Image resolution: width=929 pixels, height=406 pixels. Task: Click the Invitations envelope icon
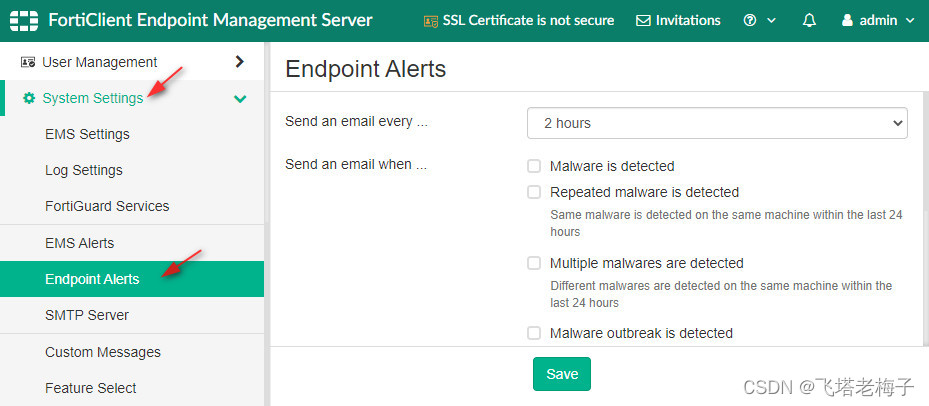643,21
